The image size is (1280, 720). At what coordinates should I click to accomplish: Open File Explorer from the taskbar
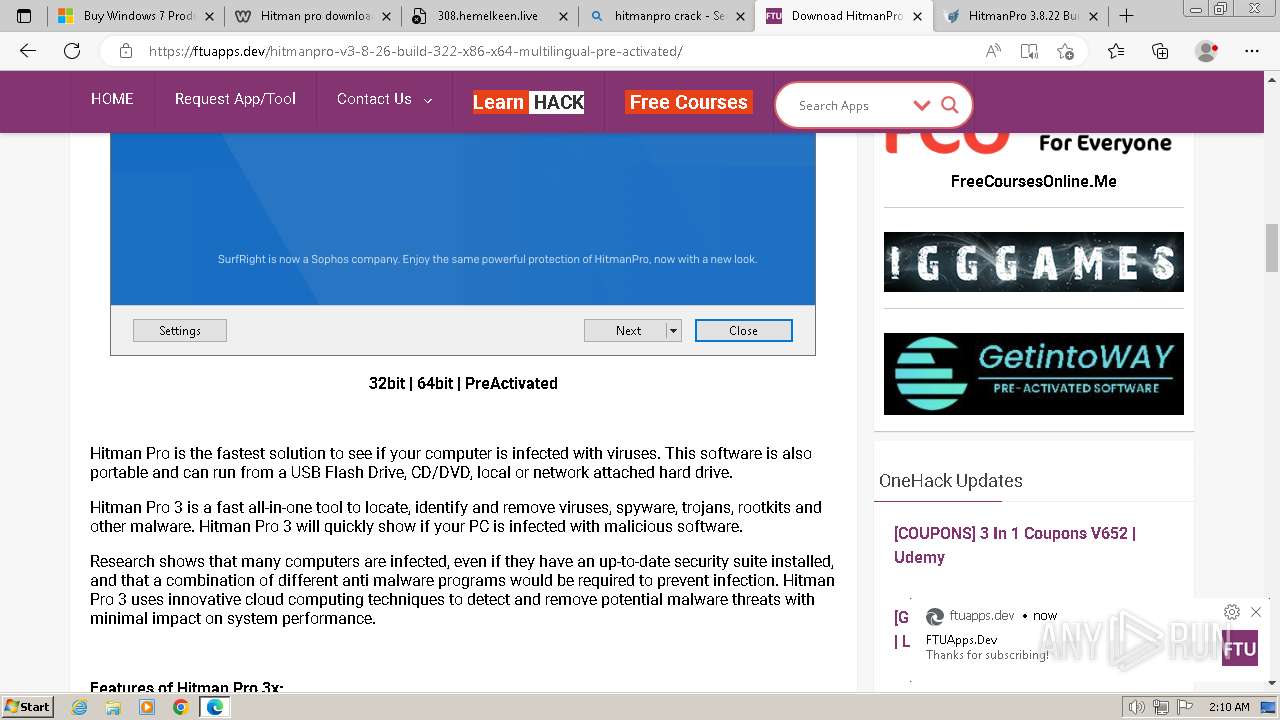113,707
